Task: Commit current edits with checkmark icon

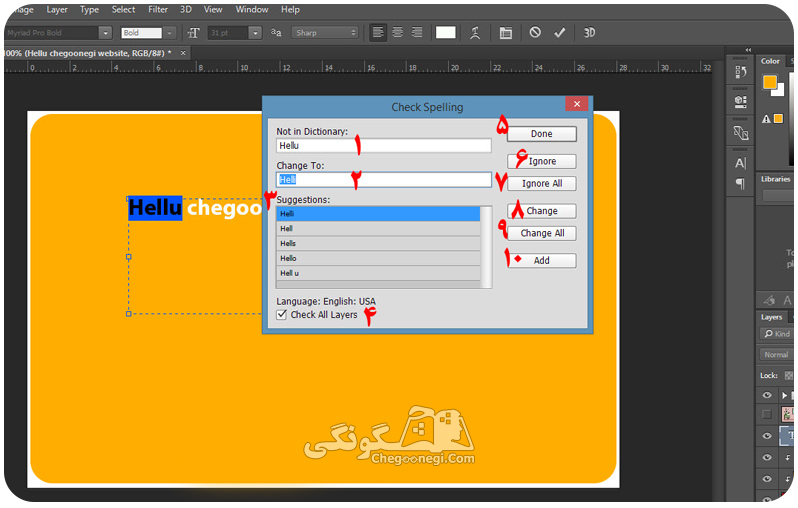Action: (560, 33)
